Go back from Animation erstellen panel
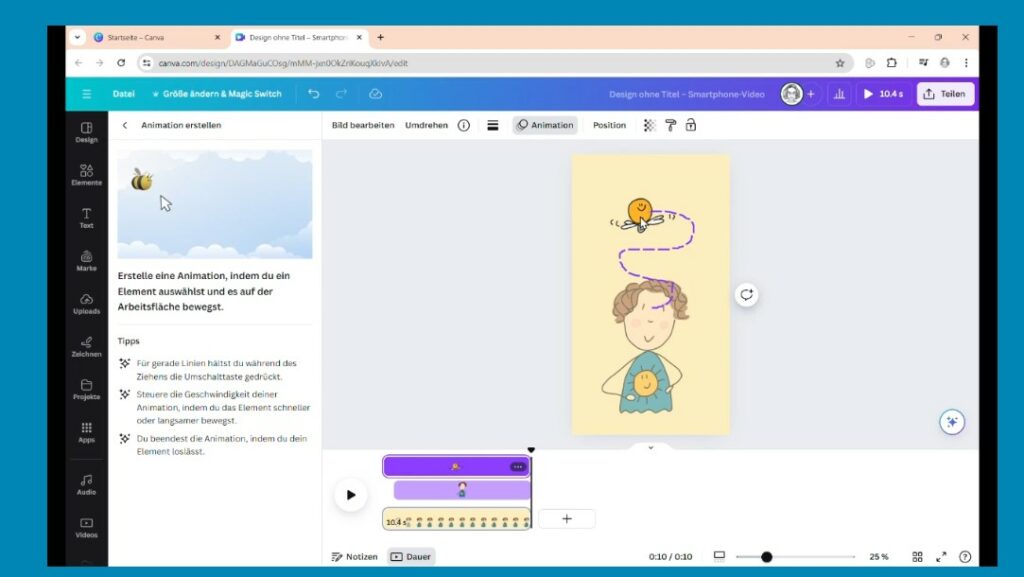The width and height of the screenshot is (1024, 577). pyautogui.click(x=125, y=125)
